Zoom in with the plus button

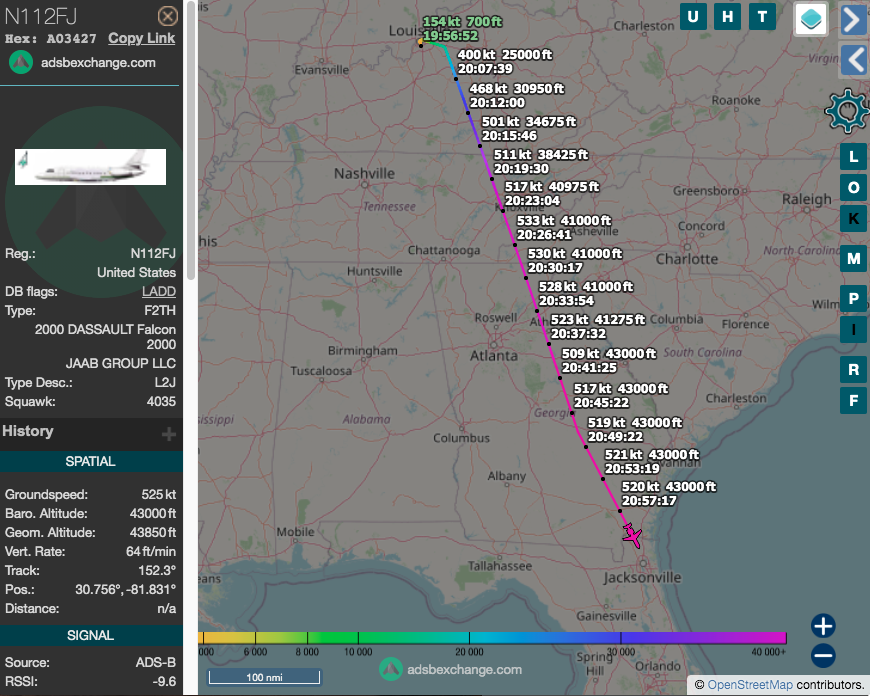click(823, 626)
